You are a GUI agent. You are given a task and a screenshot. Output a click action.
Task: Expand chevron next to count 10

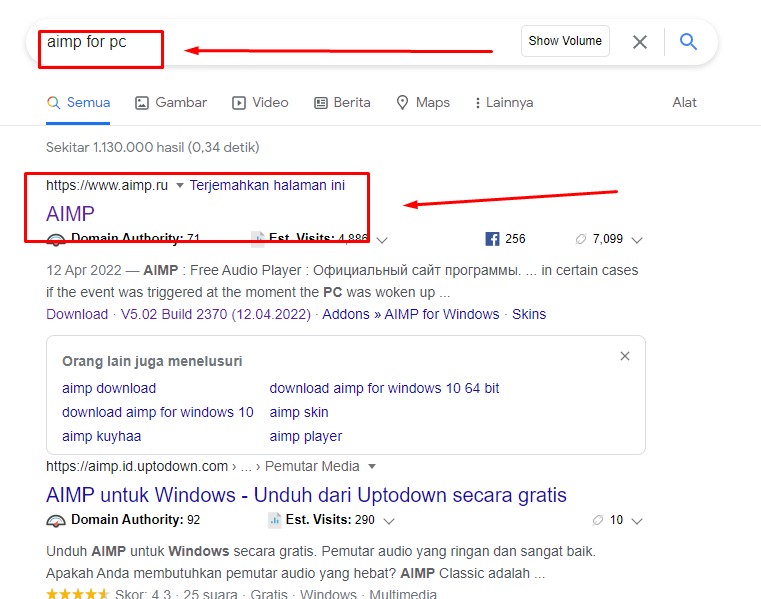(x=637, y=521)
